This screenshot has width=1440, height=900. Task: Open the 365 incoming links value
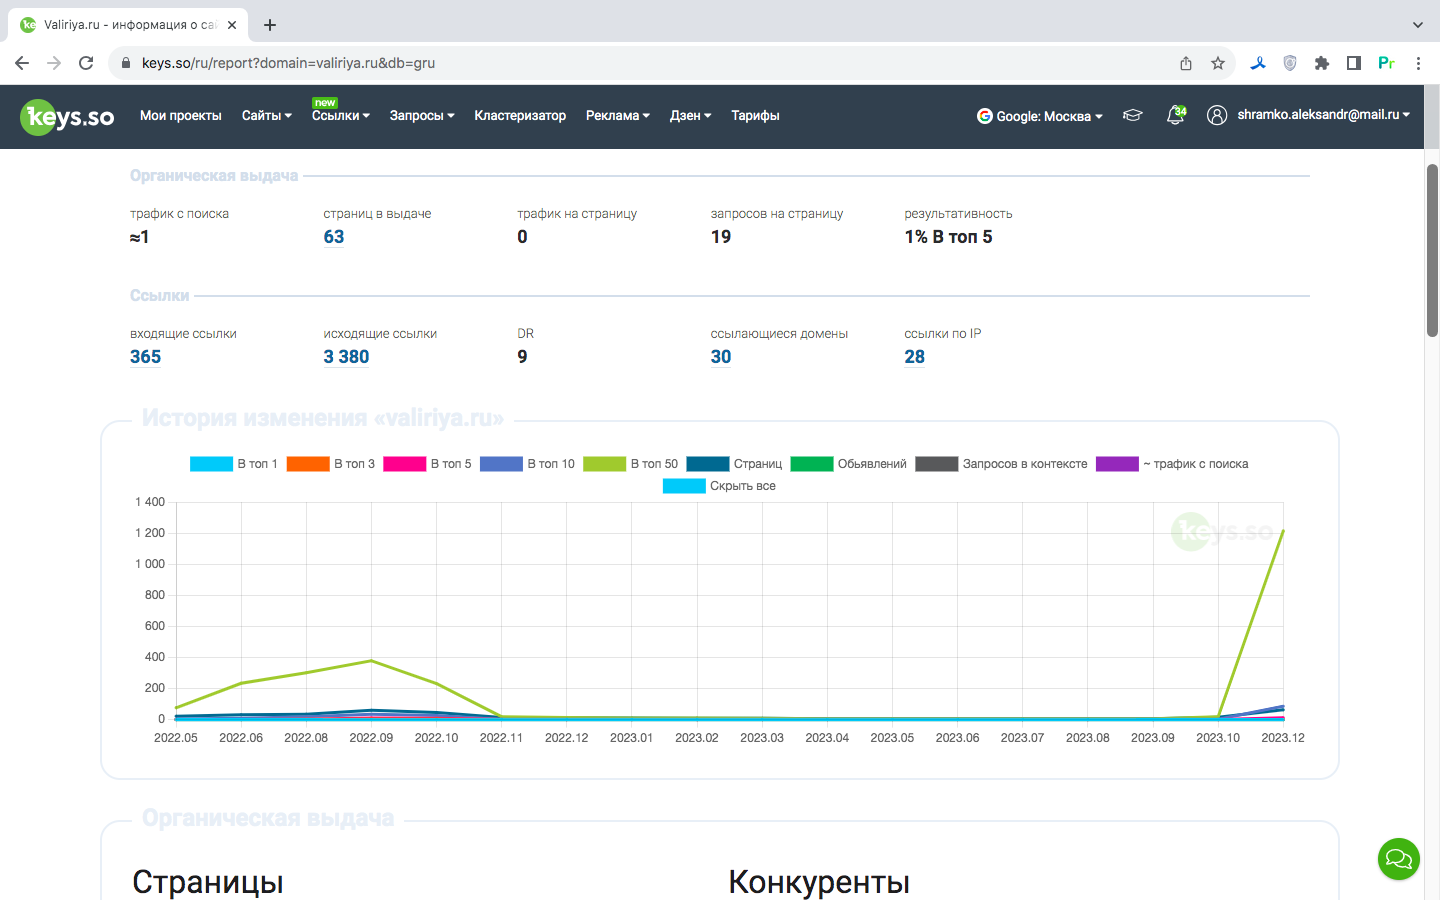[x=146, y=357]
